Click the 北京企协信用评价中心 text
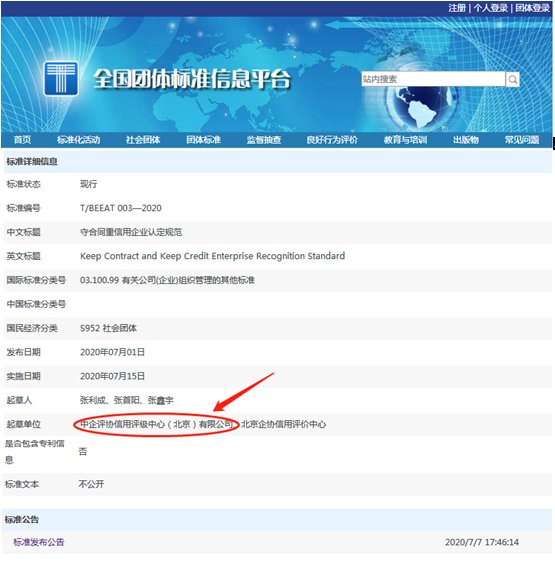Screen dimensions: 555x564 click(283, 424)
